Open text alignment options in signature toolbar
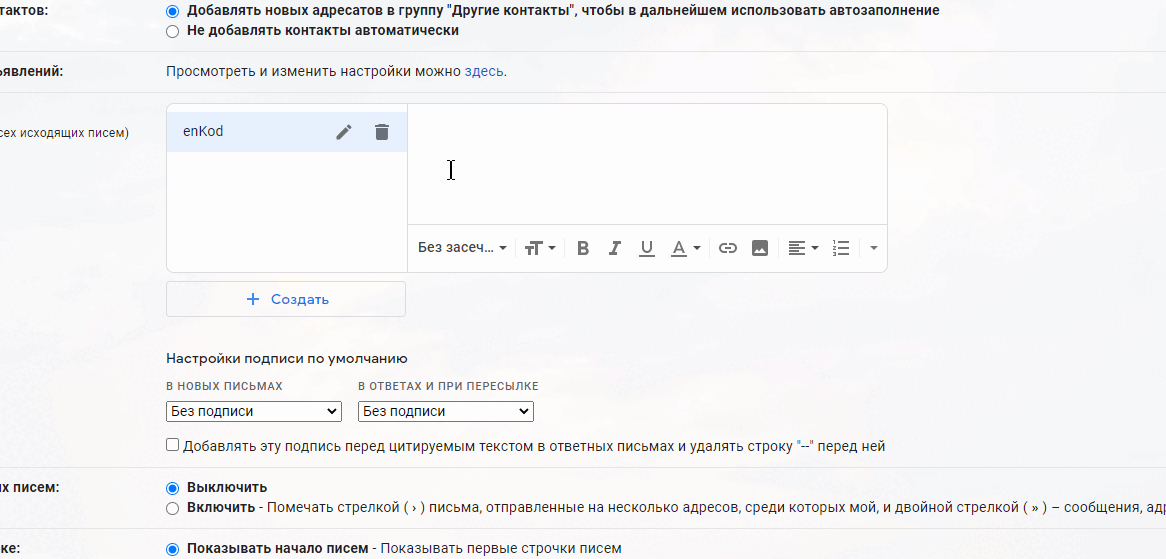Screen dimensions: 1166x559 pyautogui.click(x=803, y=248)
